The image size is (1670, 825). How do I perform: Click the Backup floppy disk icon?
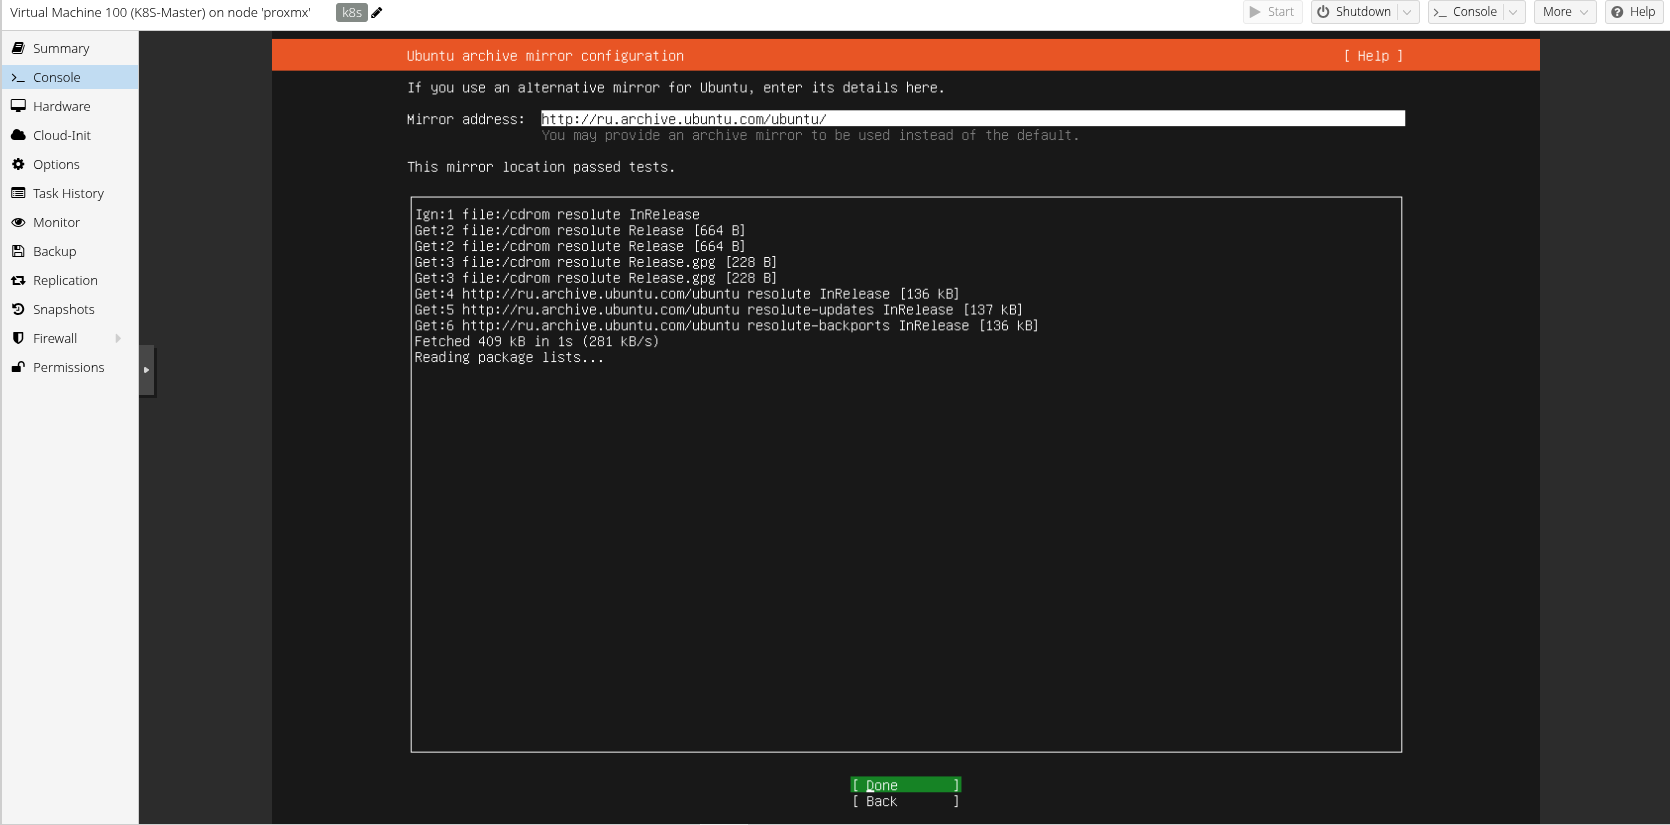click(x=18, y=251)
